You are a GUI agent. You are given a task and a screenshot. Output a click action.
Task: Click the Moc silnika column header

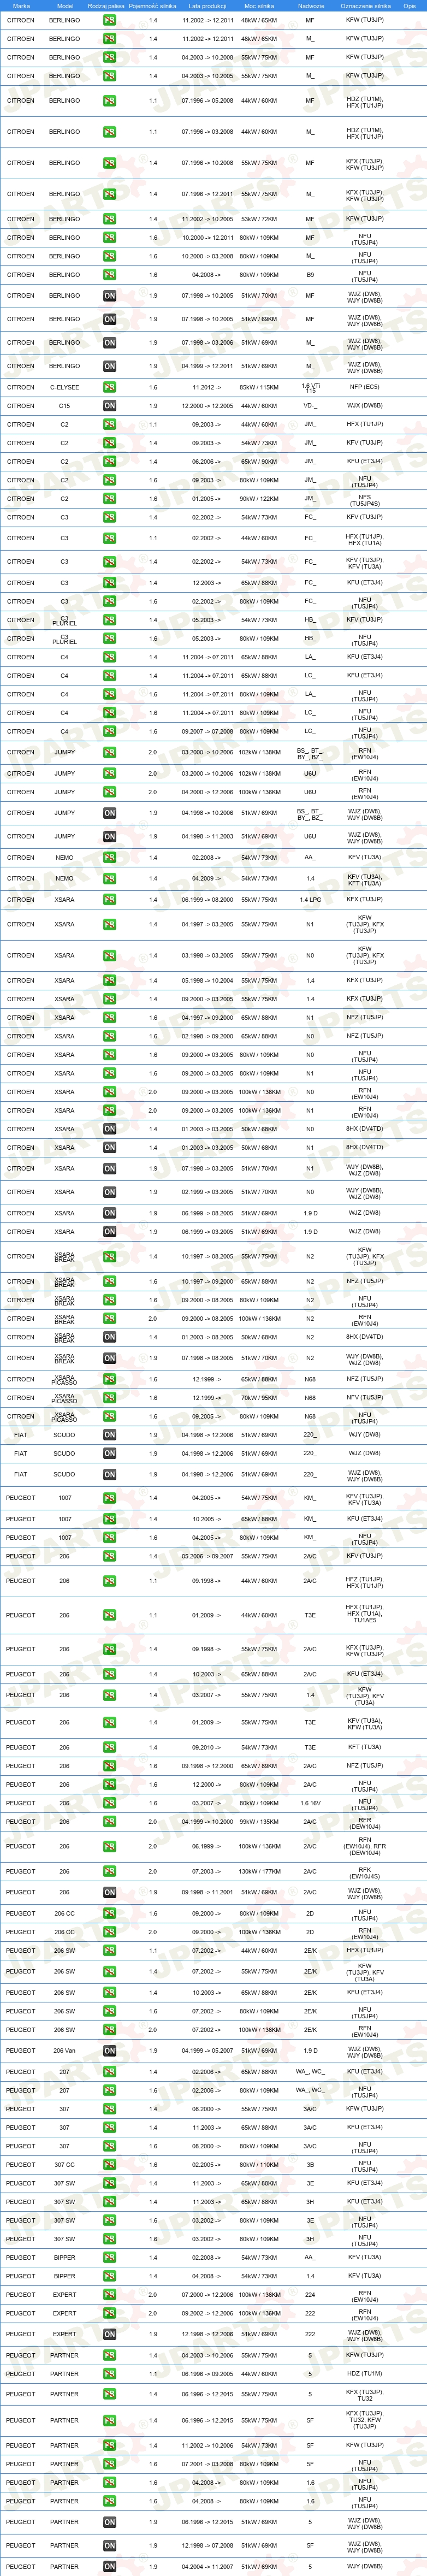(x=258, y=5)
